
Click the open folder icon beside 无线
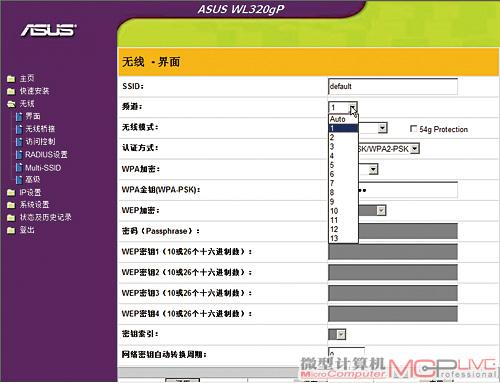coord(11,104)
